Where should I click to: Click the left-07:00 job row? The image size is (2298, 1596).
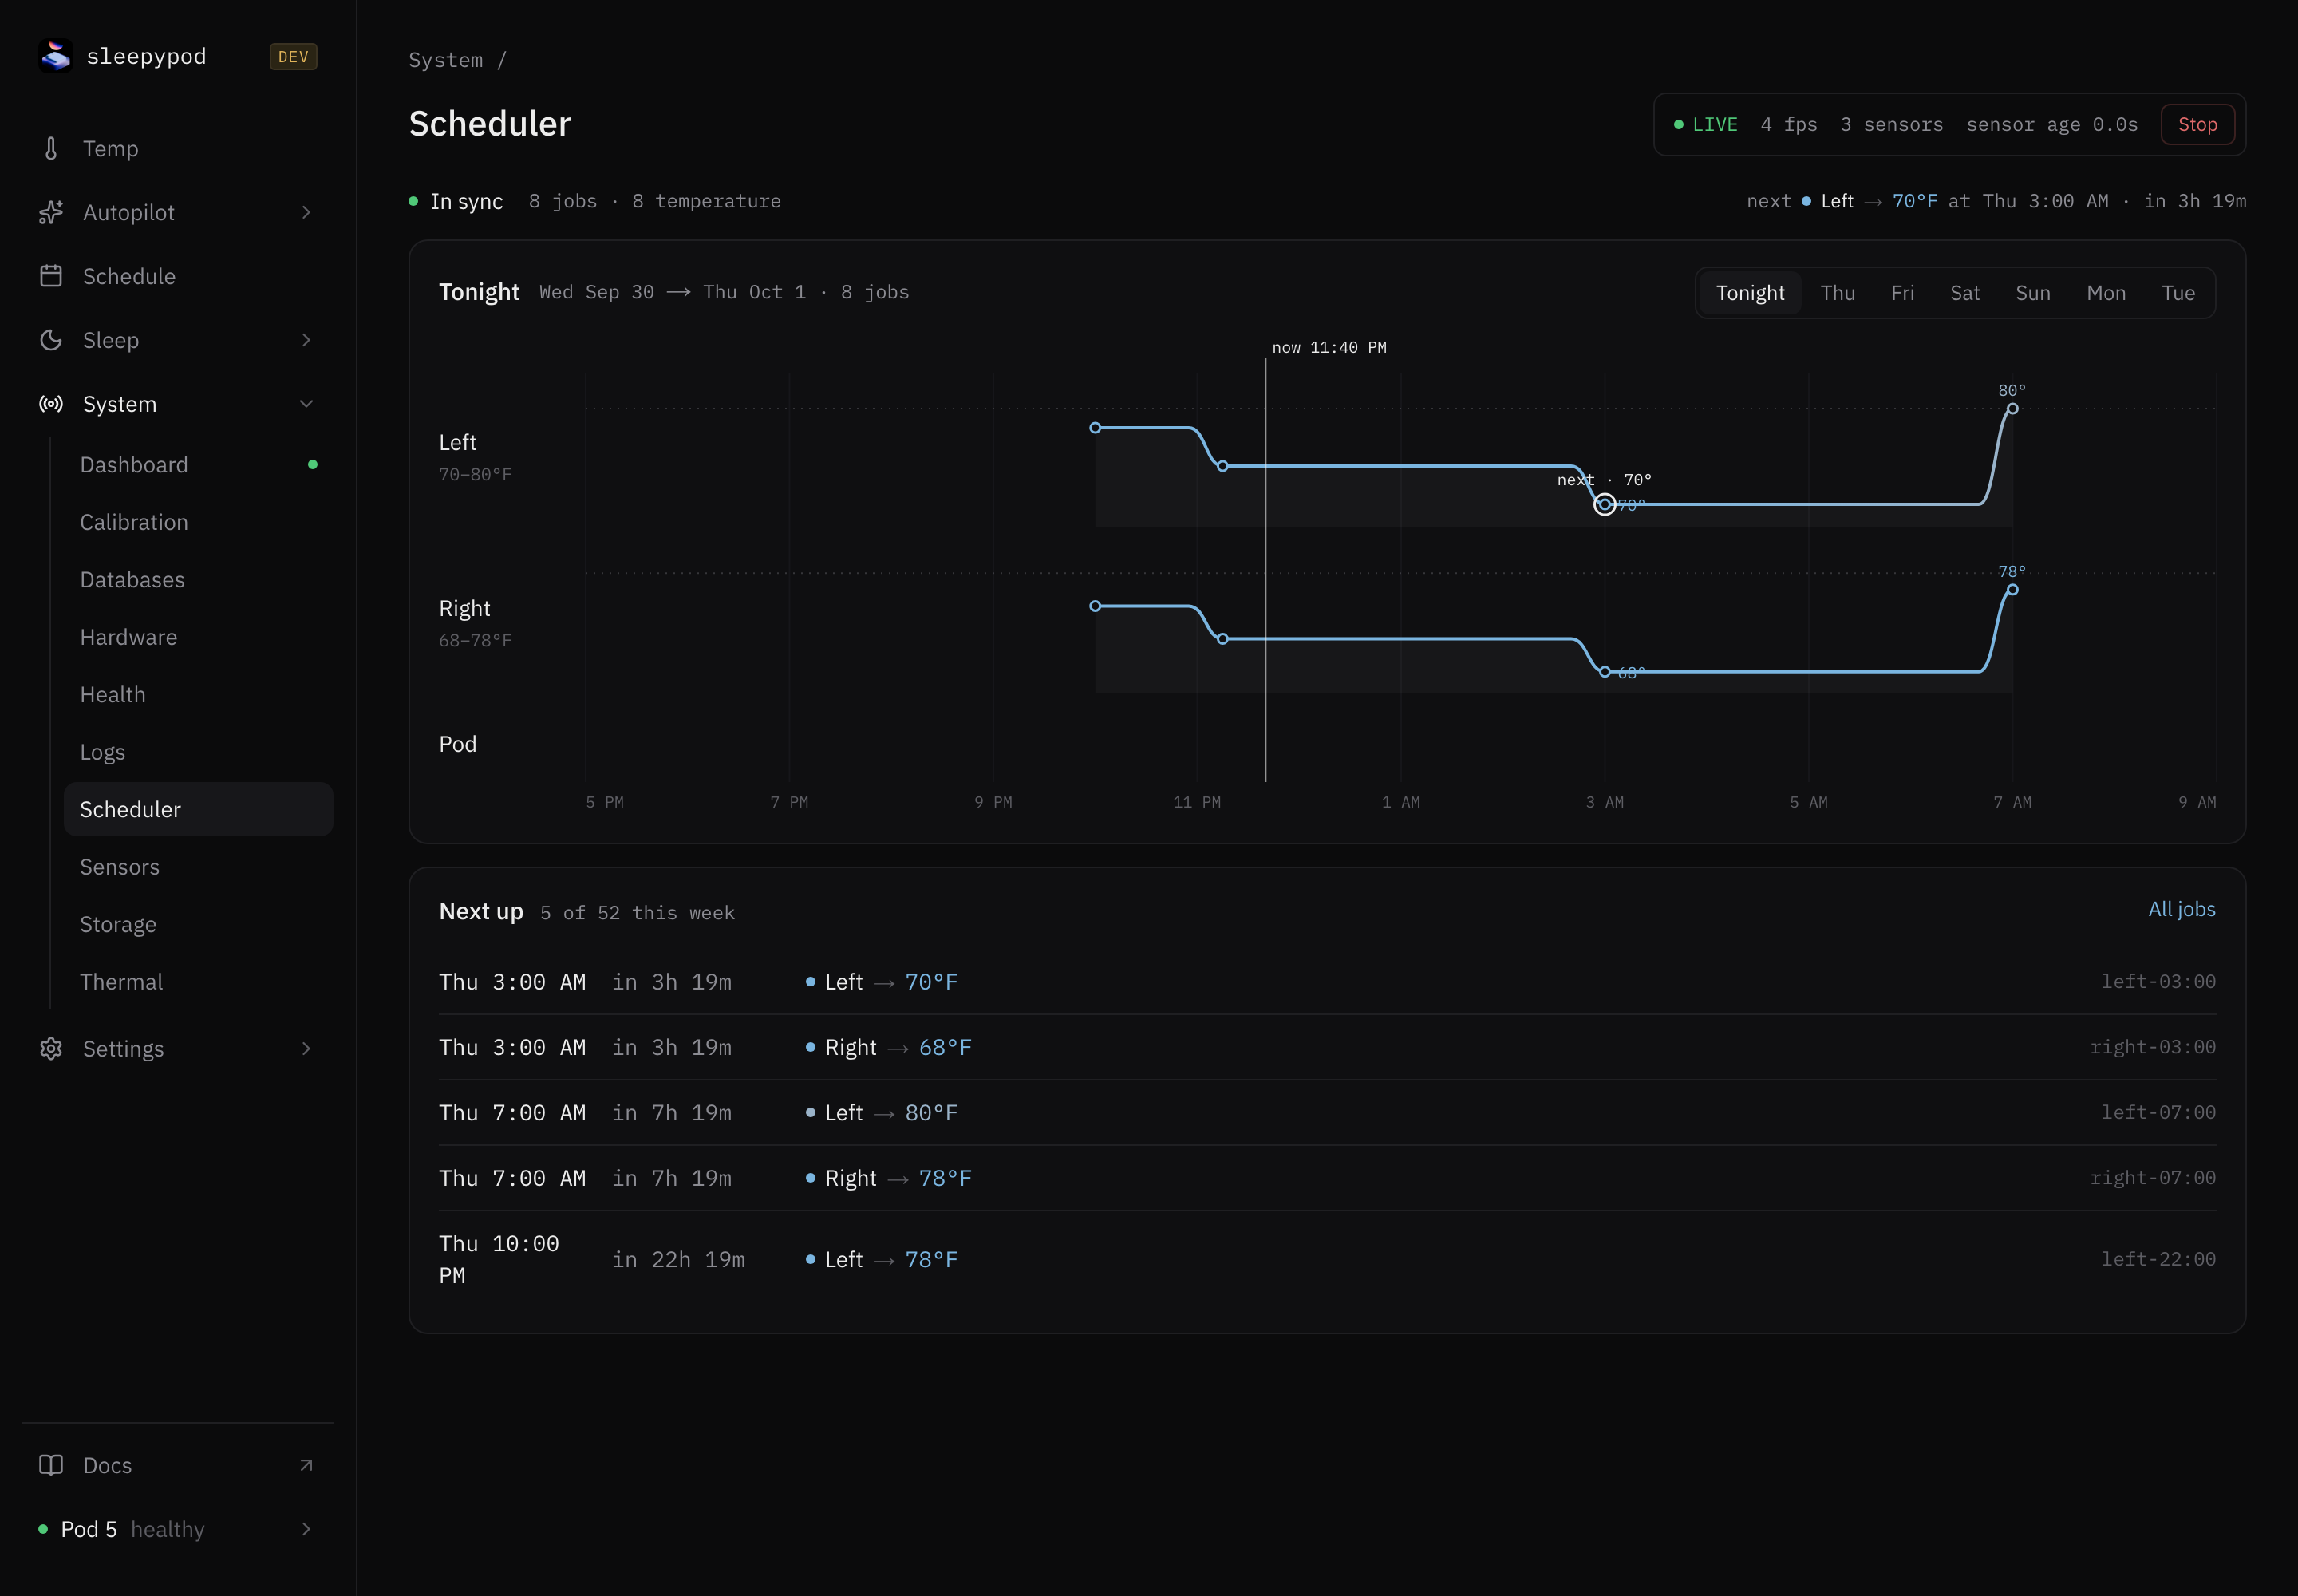[x=1327, y=1113]
